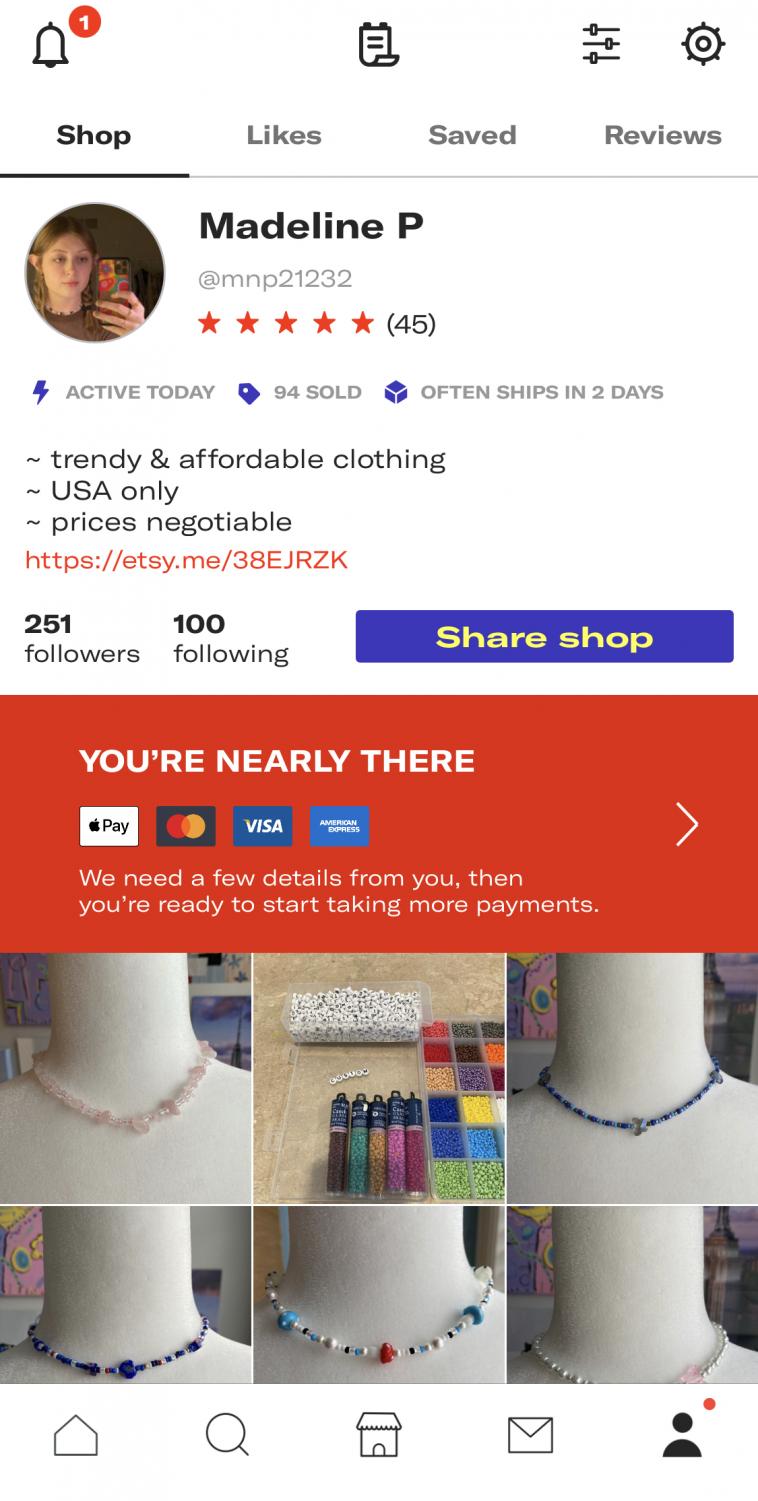Image resolution: width=758 pixels, height=1501 pixels.
Task: Switch to the Reviews tab
Action: (x=663, y=135)
